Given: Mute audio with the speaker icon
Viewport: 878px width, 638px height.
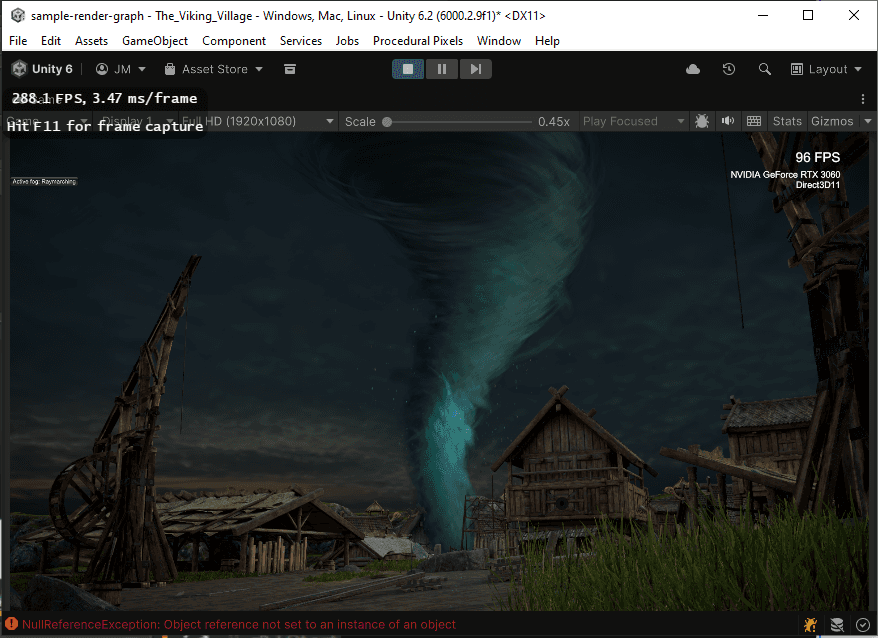Looking at the screenshot, I should point(727,121).
